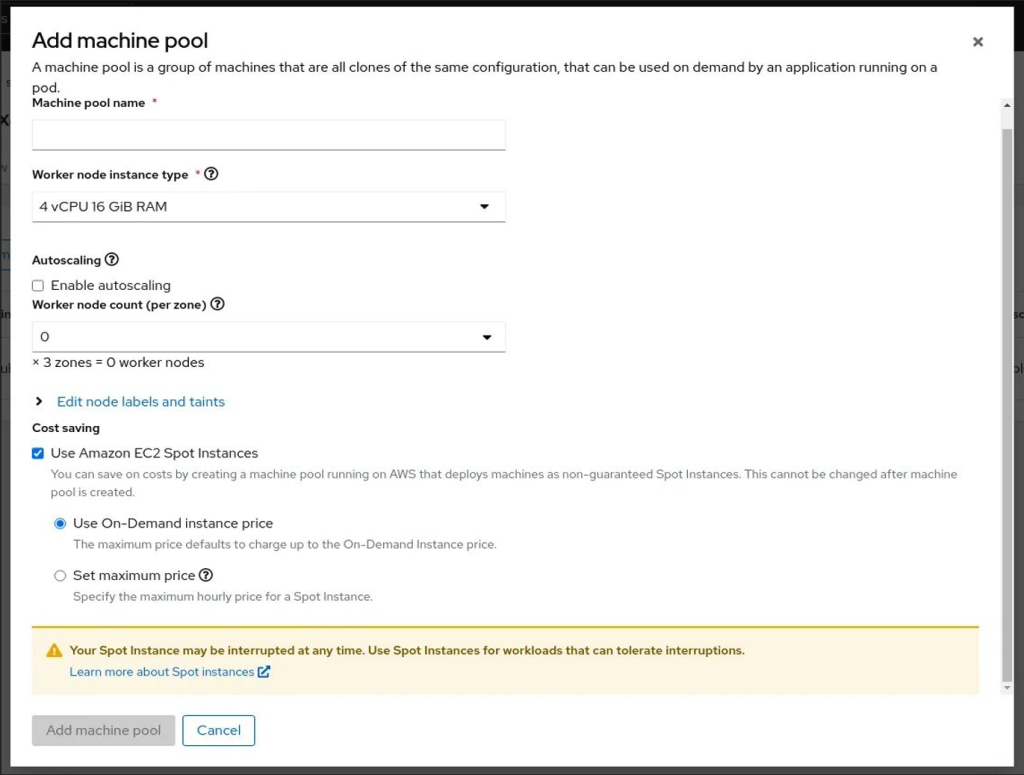Screen dimensions: 1024x775
Task: Open Learn more about Spot instances
Action: (160, 672)
